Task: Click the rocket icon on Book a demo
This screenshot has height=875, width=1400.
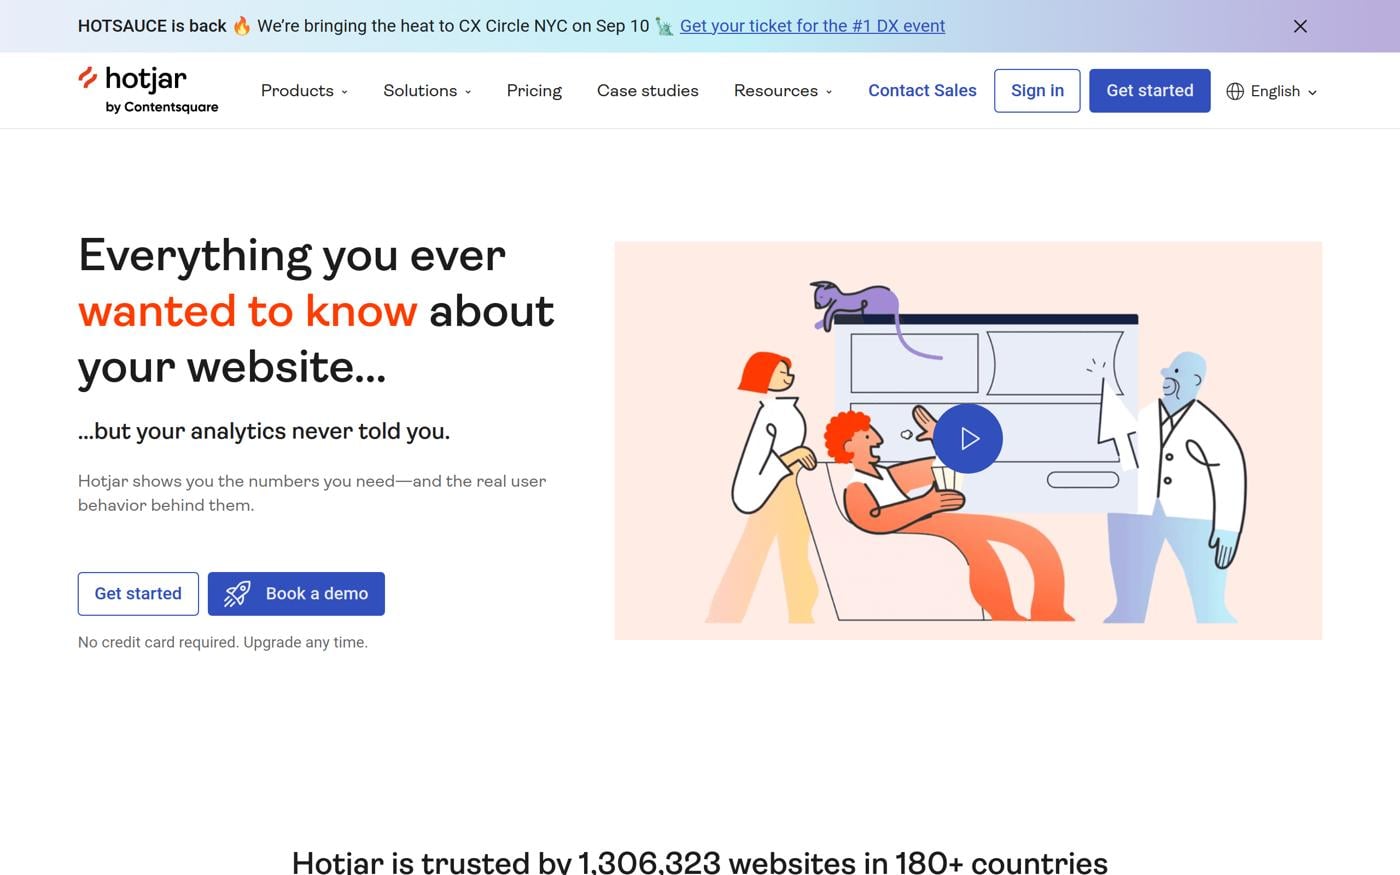Action: [236, 593]
